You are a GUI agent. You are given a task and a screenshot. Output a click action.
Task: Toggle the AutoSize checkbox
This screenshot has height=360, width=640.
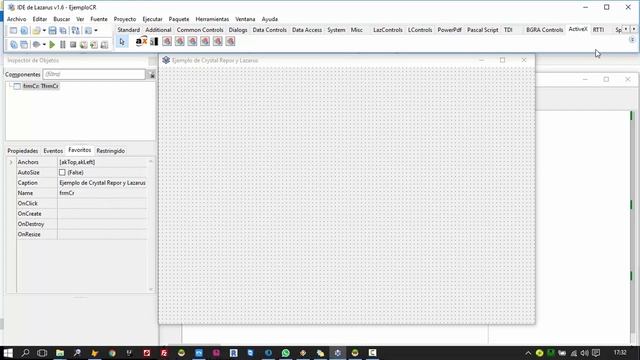click(62, 173)
